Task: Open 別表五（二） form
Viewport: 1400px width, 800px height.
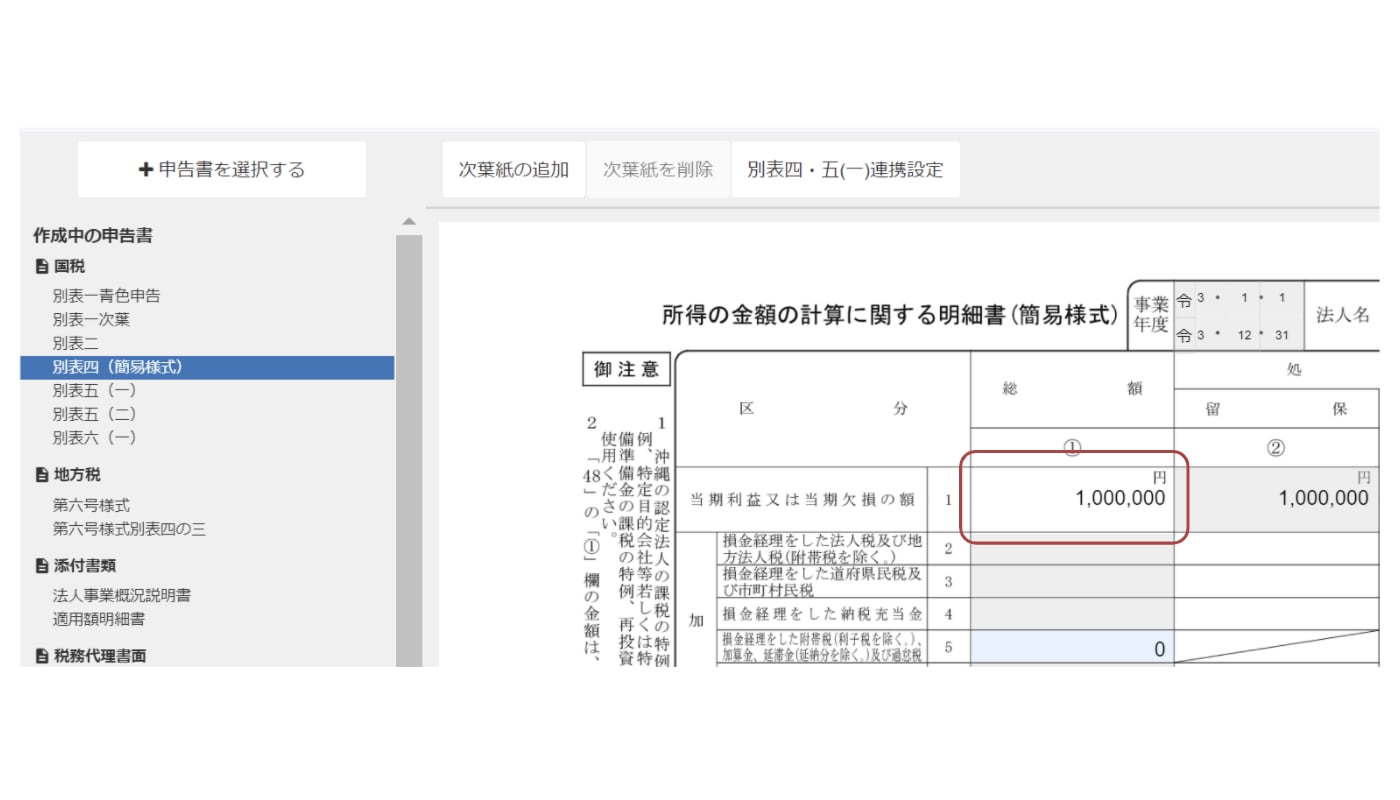Action: click(94, 414)
